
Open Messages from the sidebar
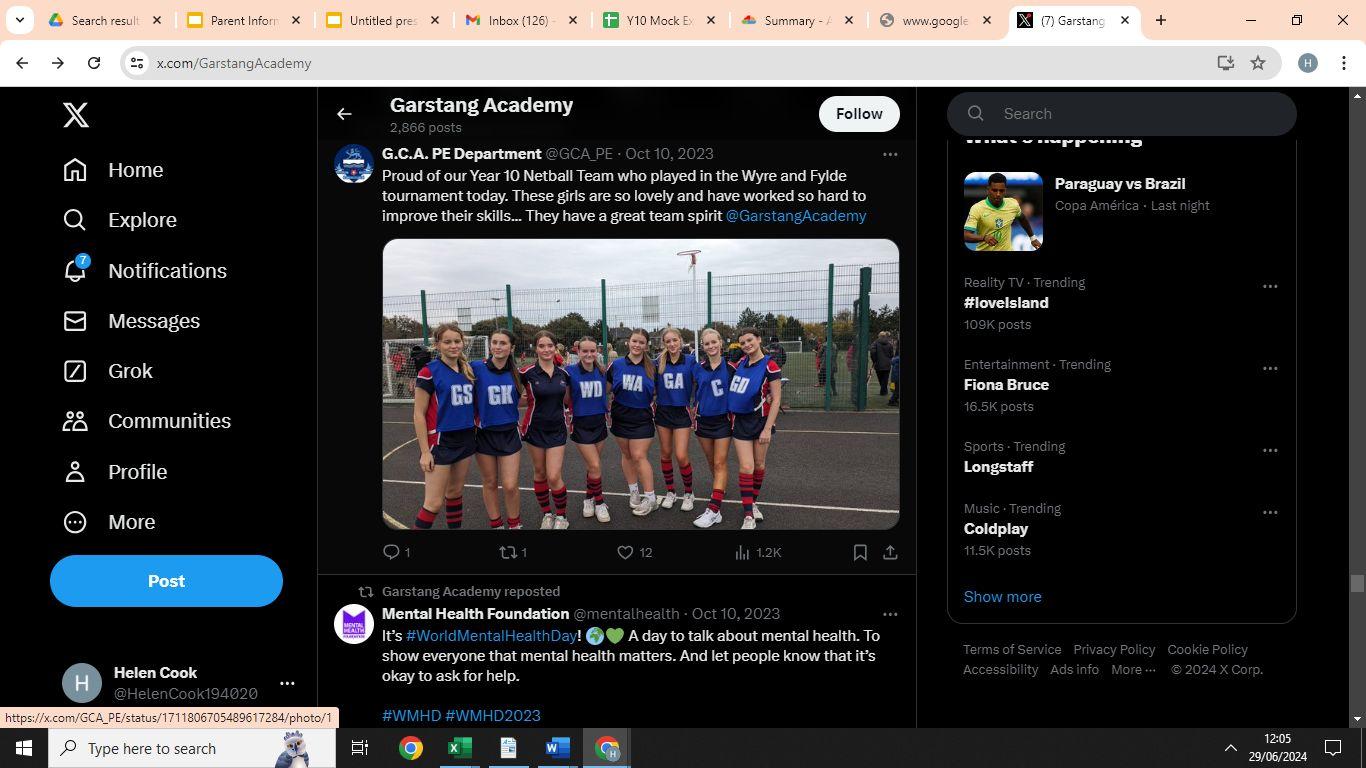pos(131,321)
